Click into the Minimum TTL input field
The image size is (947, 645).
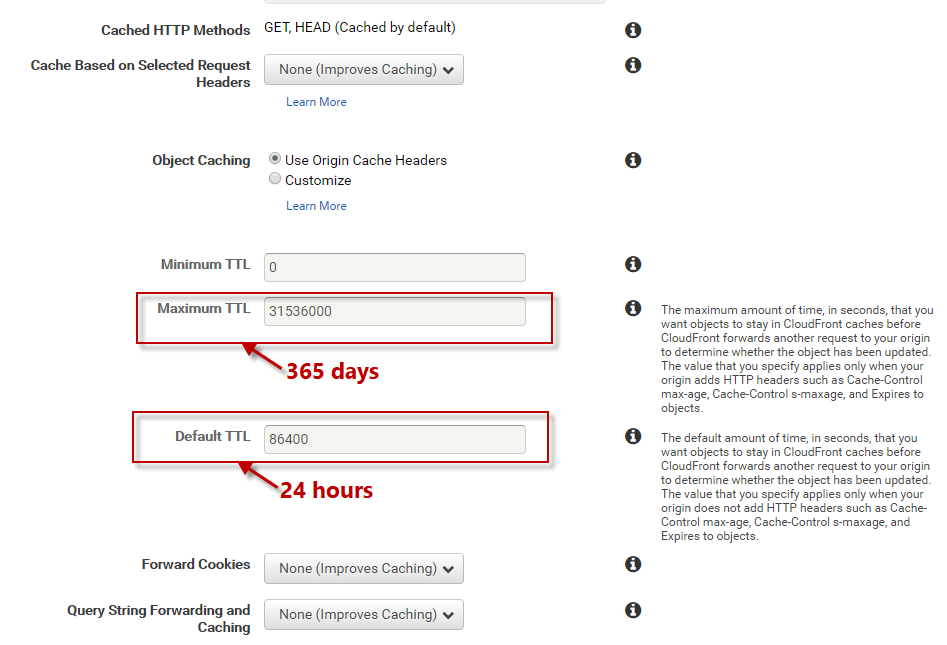pyautogui.click(x=394, y=268)
